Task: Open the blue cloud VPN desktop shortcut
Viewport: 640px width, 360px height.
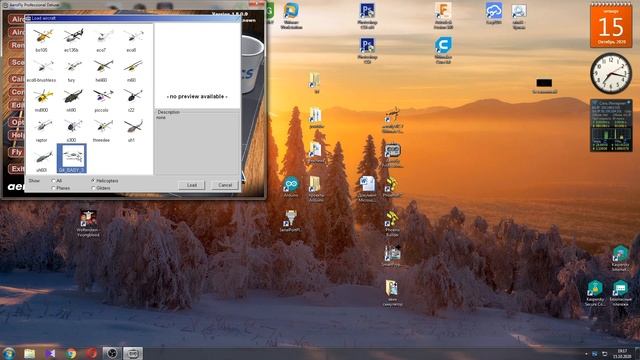Action: click(x=494, y=13)
